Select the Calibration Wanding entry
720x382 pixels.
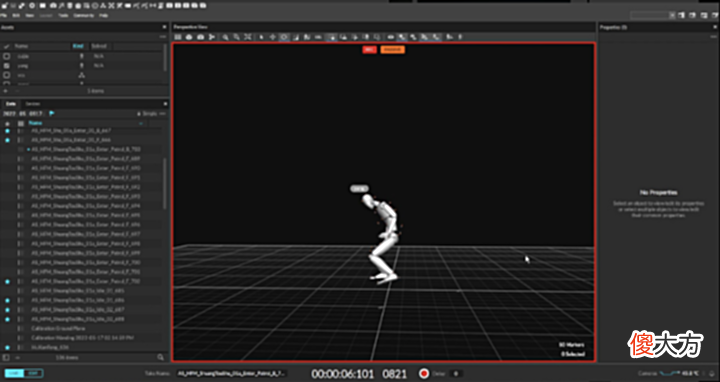coord(84,338)
